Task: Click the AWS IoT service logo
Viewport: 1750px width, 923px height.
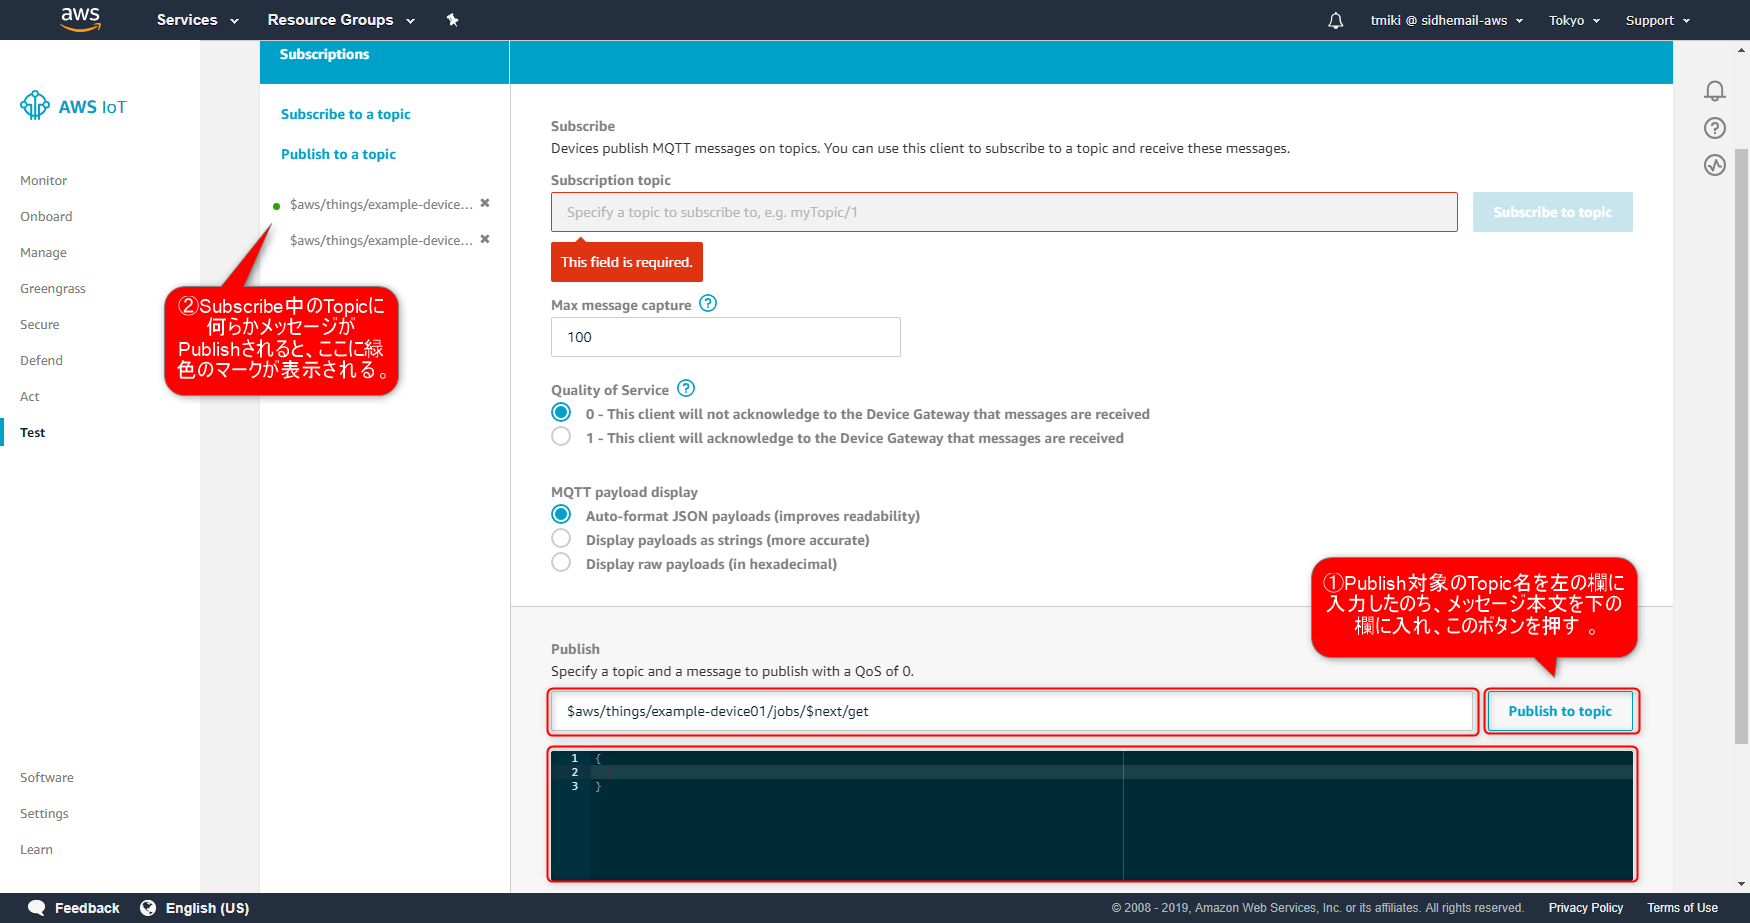Action: [74, 106]
